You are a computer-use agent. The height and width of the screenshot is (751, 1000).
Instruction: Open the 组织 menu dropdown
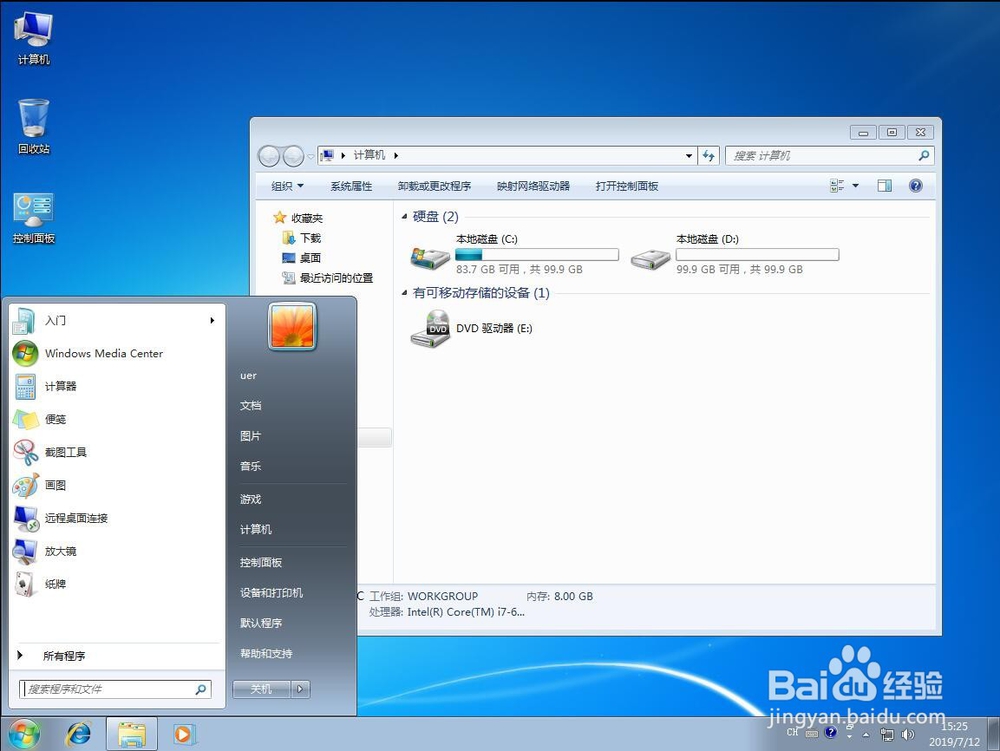pyautogui.click(x=288, y=186)
